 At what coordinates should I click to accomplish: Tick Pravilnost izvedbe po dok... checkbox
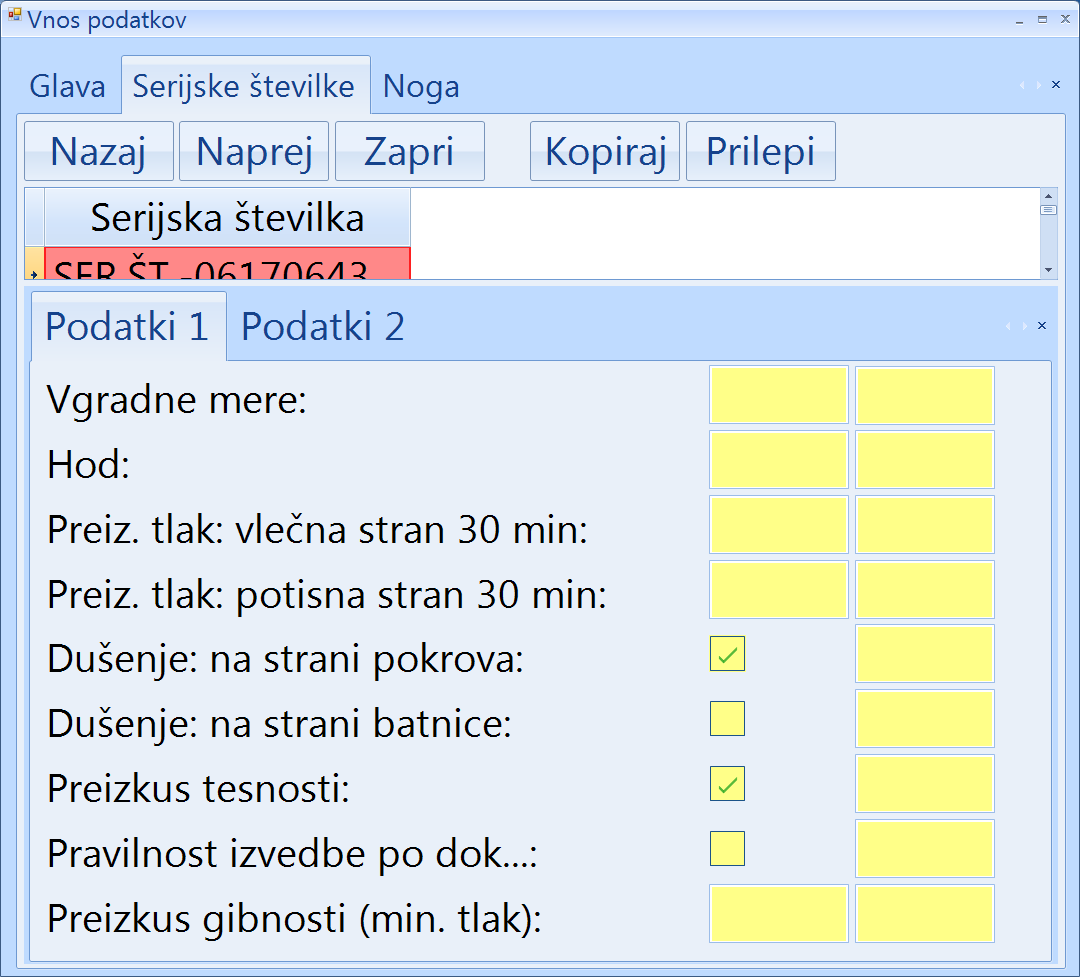click(727, 849)
